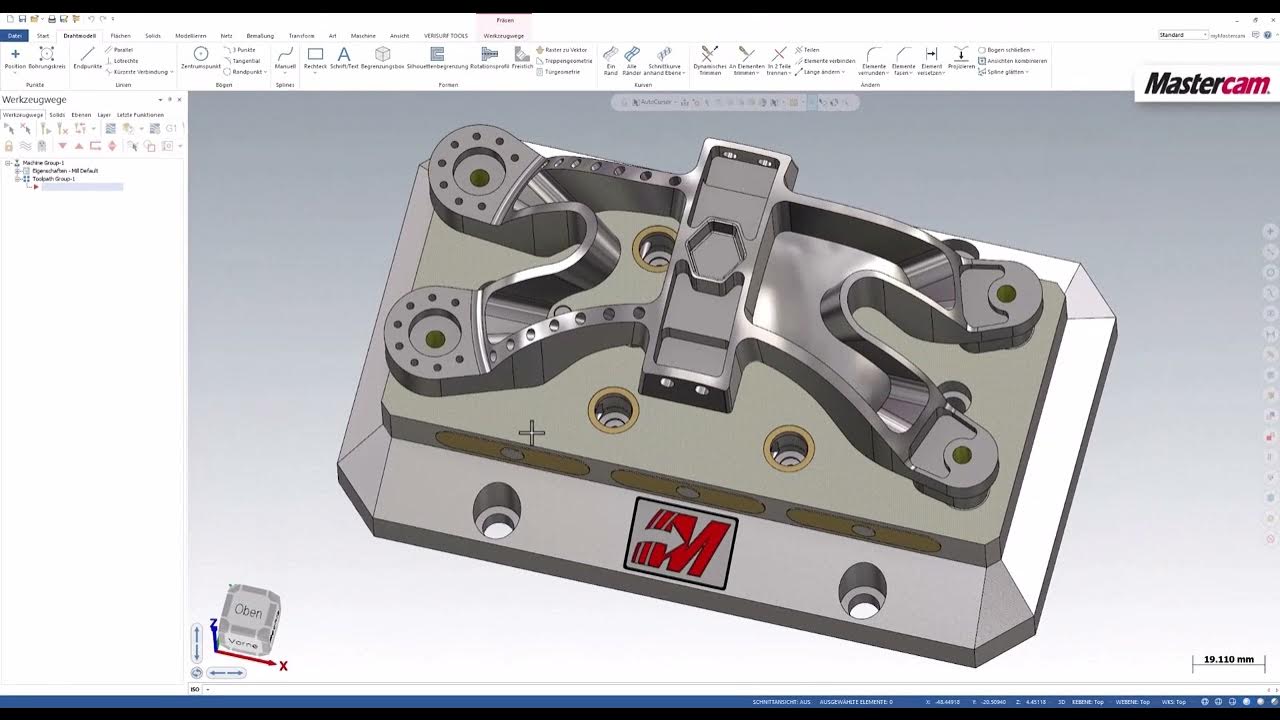Open Elemente verrunden dropdown
Screen dimensions: 1280x720
click(887, 73)
